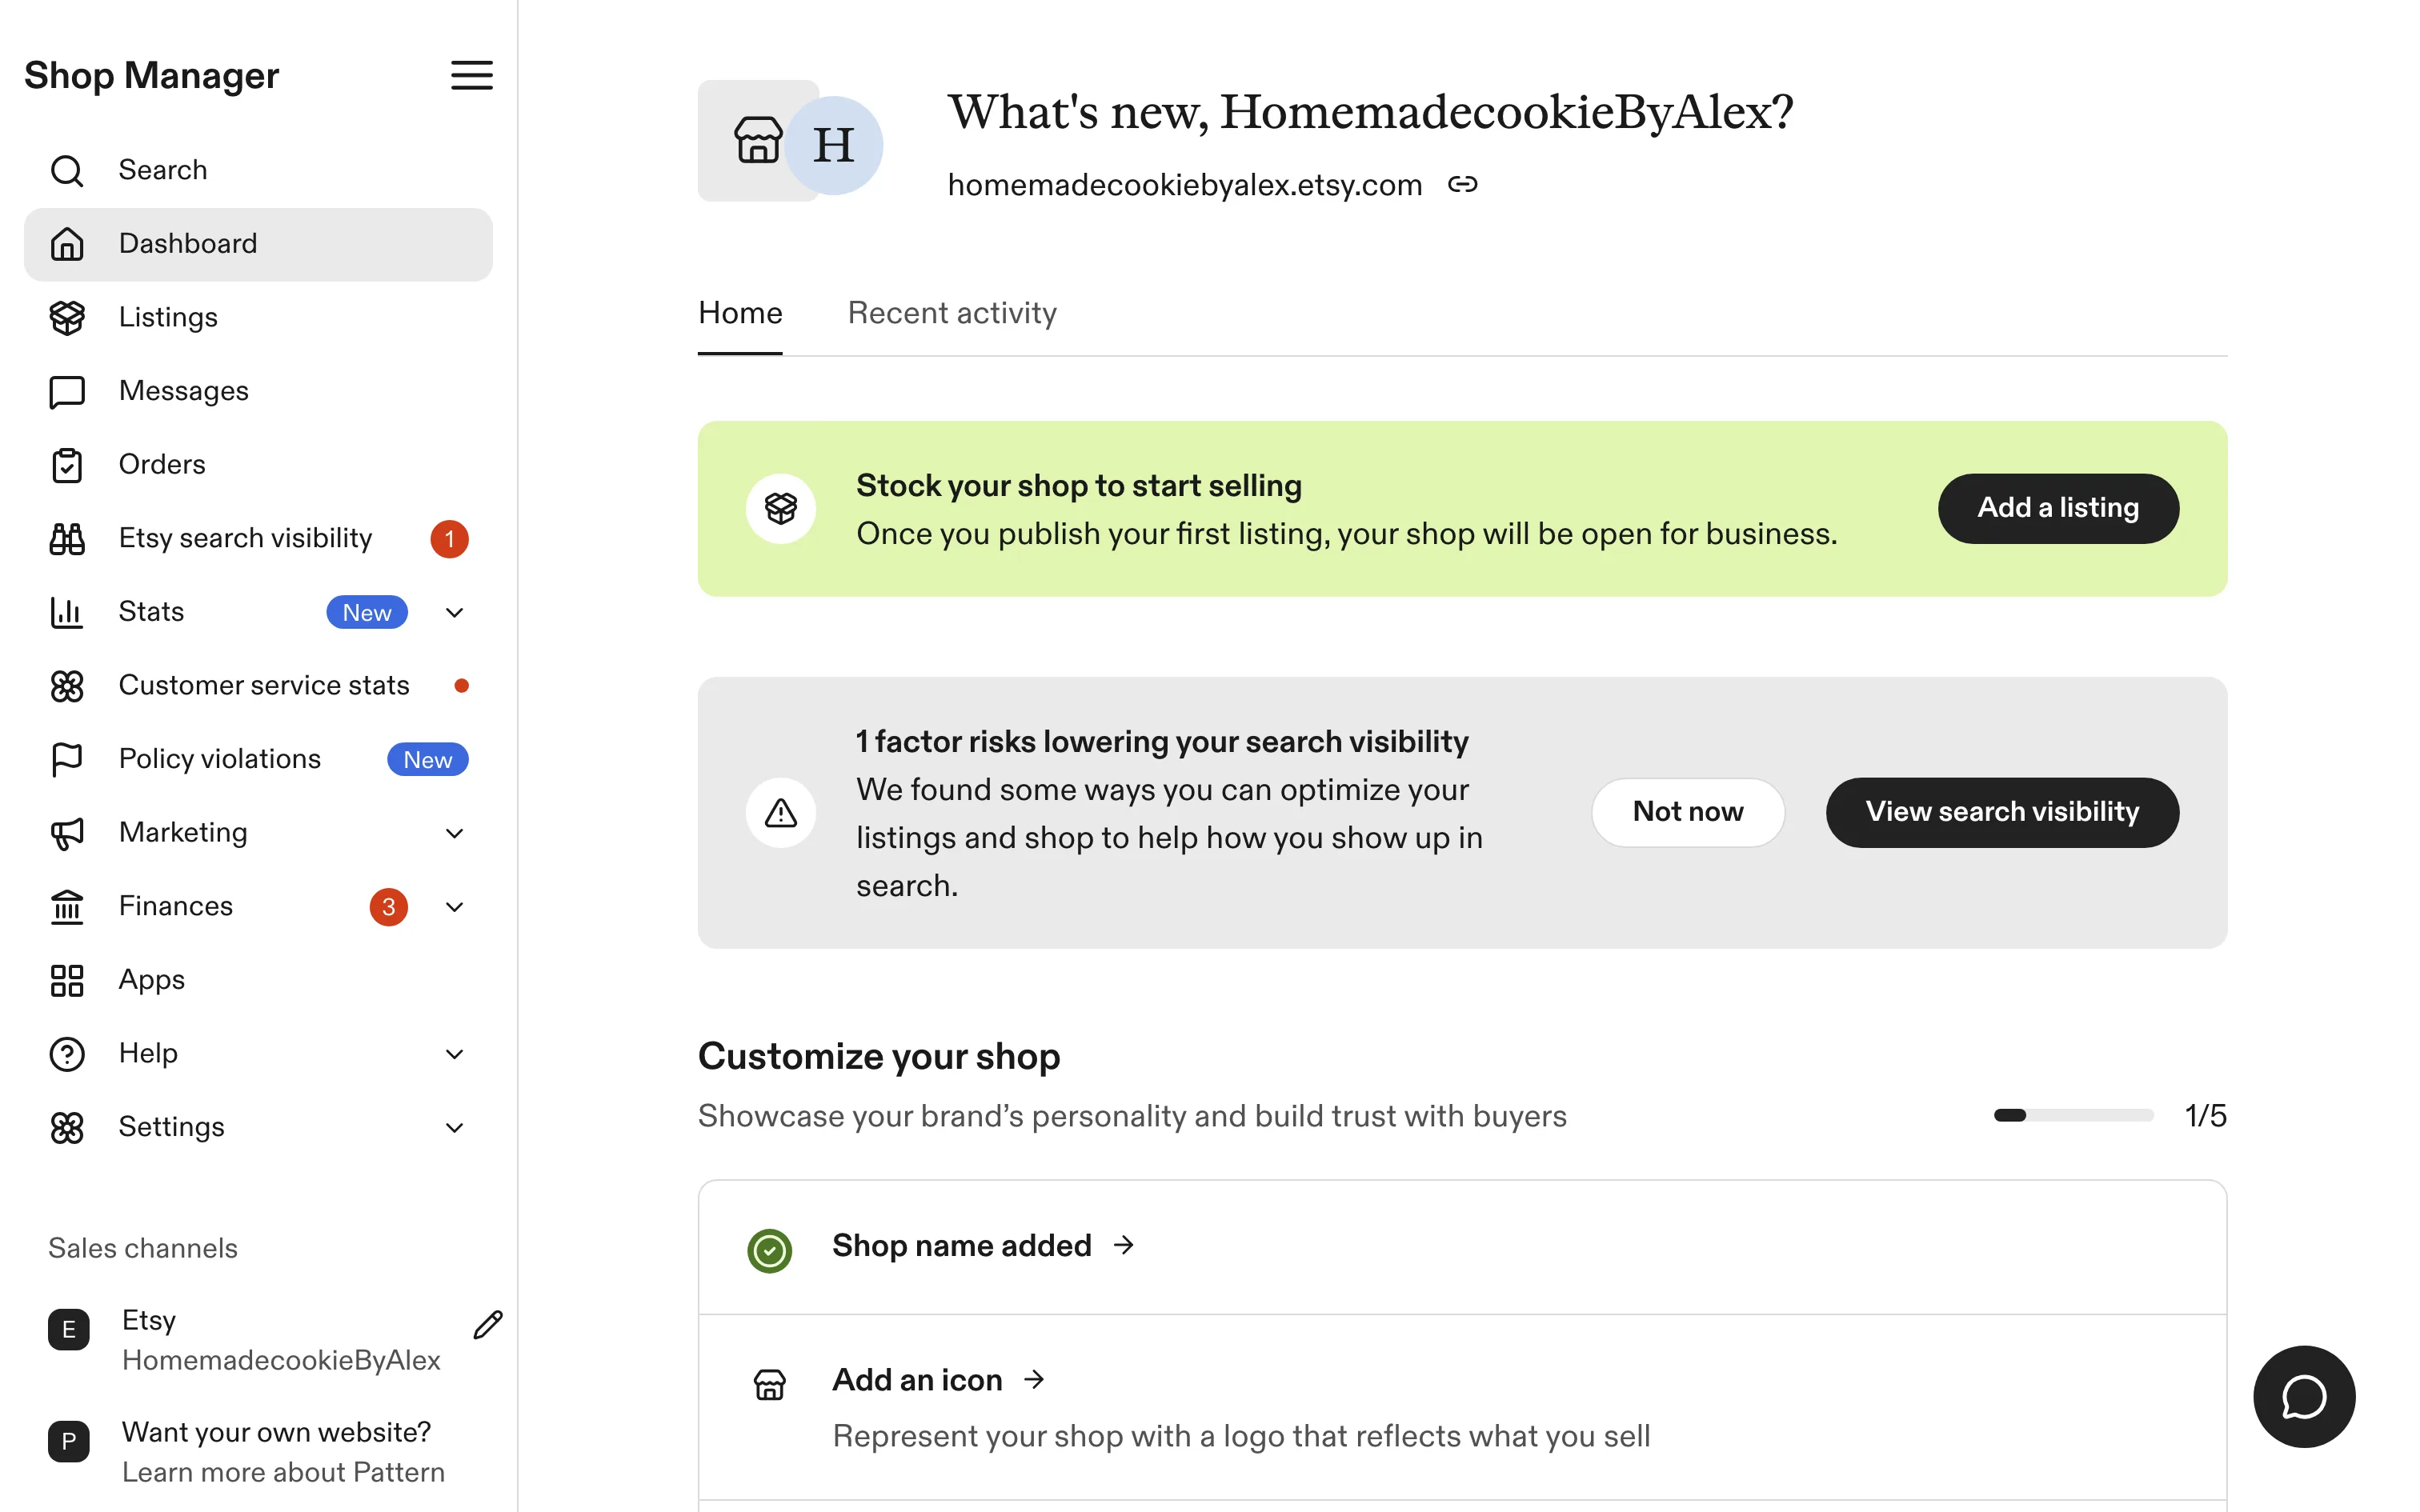Image resolution: width=2420 pixels, height=1512 pixels.
Task: Click the box icon in the green stock banner
Action: (x=781, y=509)
